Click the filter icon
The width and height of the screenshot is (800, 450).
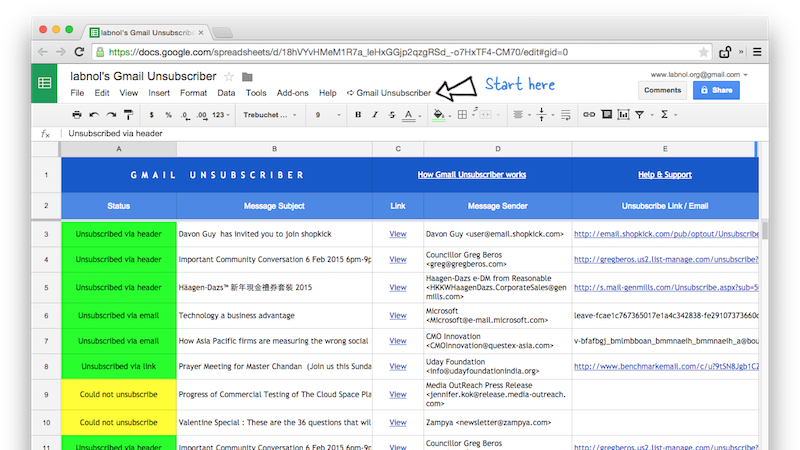(639, 115)
